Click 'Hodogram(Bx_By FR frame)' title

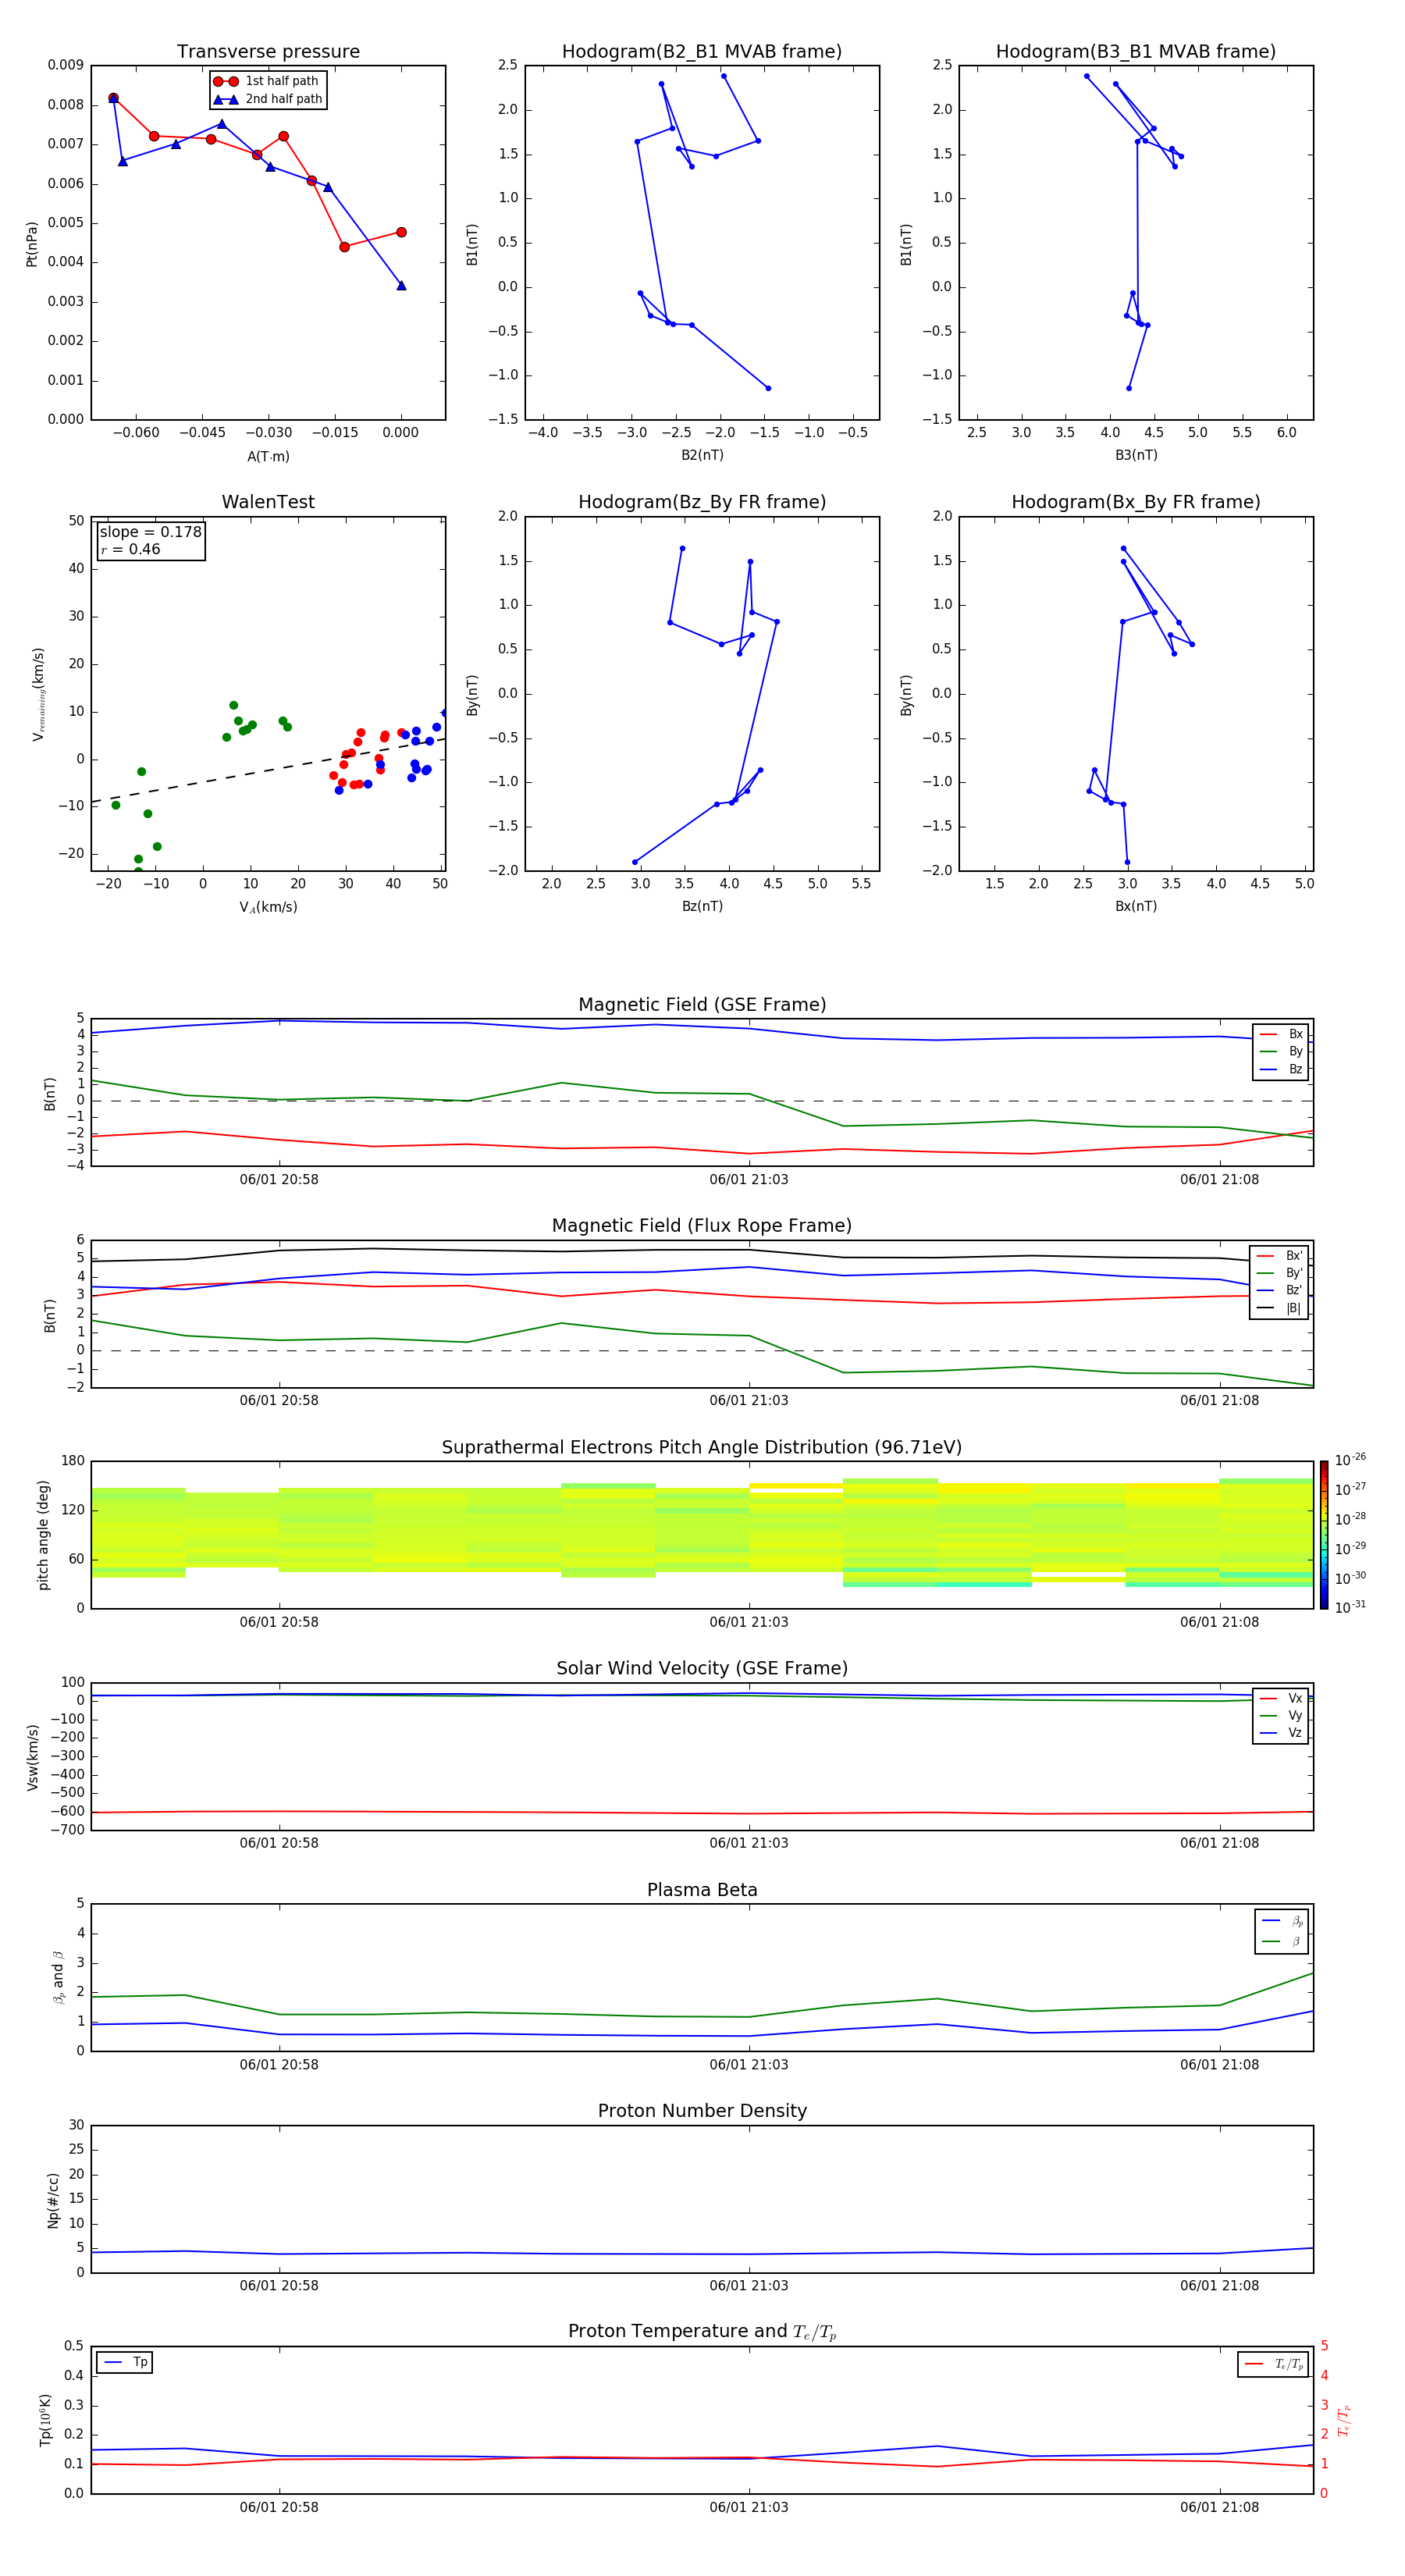(1136, 502)
